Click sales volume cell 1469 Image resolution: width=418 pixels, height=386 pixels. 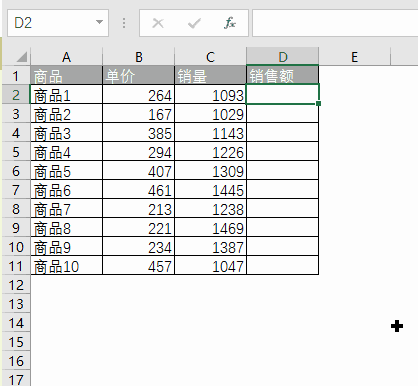tap(210, 227)
